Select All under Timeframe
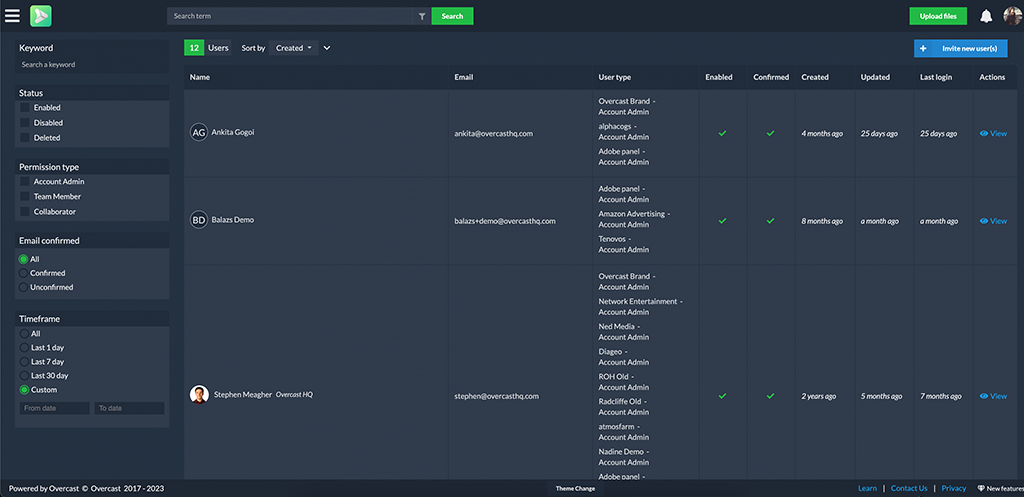Image resolution: width=1024 pixels, height=497 pixels. [24, 334]
